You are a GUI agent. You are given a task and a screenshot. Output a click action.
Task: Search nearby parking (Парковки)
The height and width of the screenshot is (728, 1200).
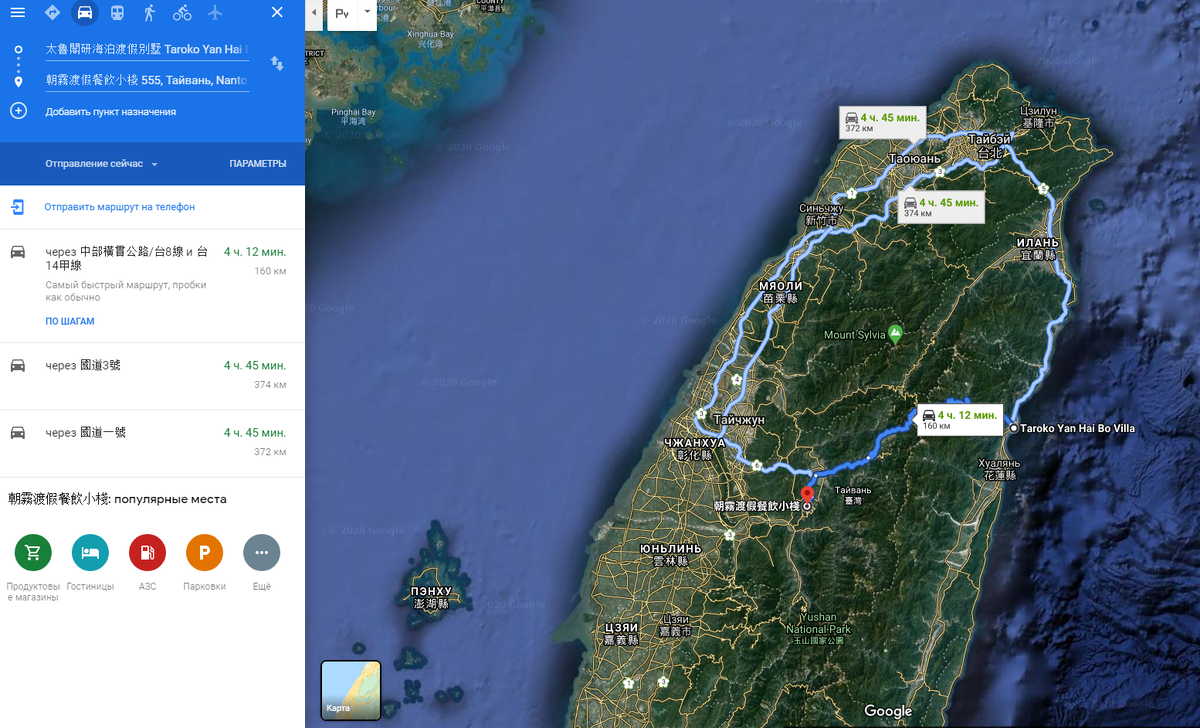click(204, 552)
